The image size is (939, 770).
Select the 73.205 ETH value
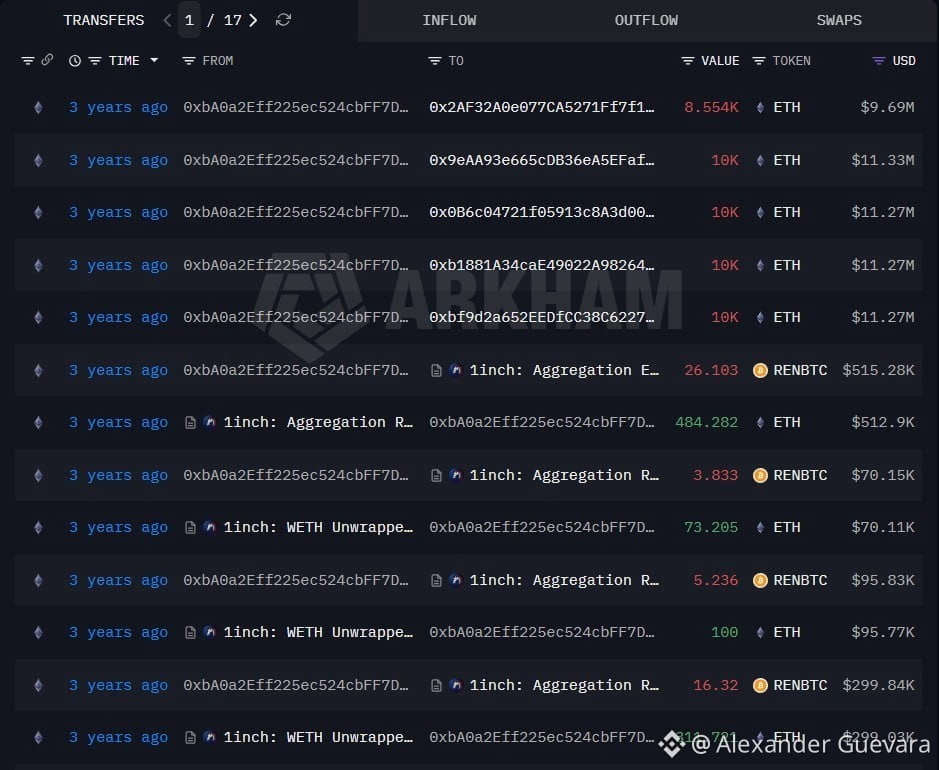[x=711, y=527]
